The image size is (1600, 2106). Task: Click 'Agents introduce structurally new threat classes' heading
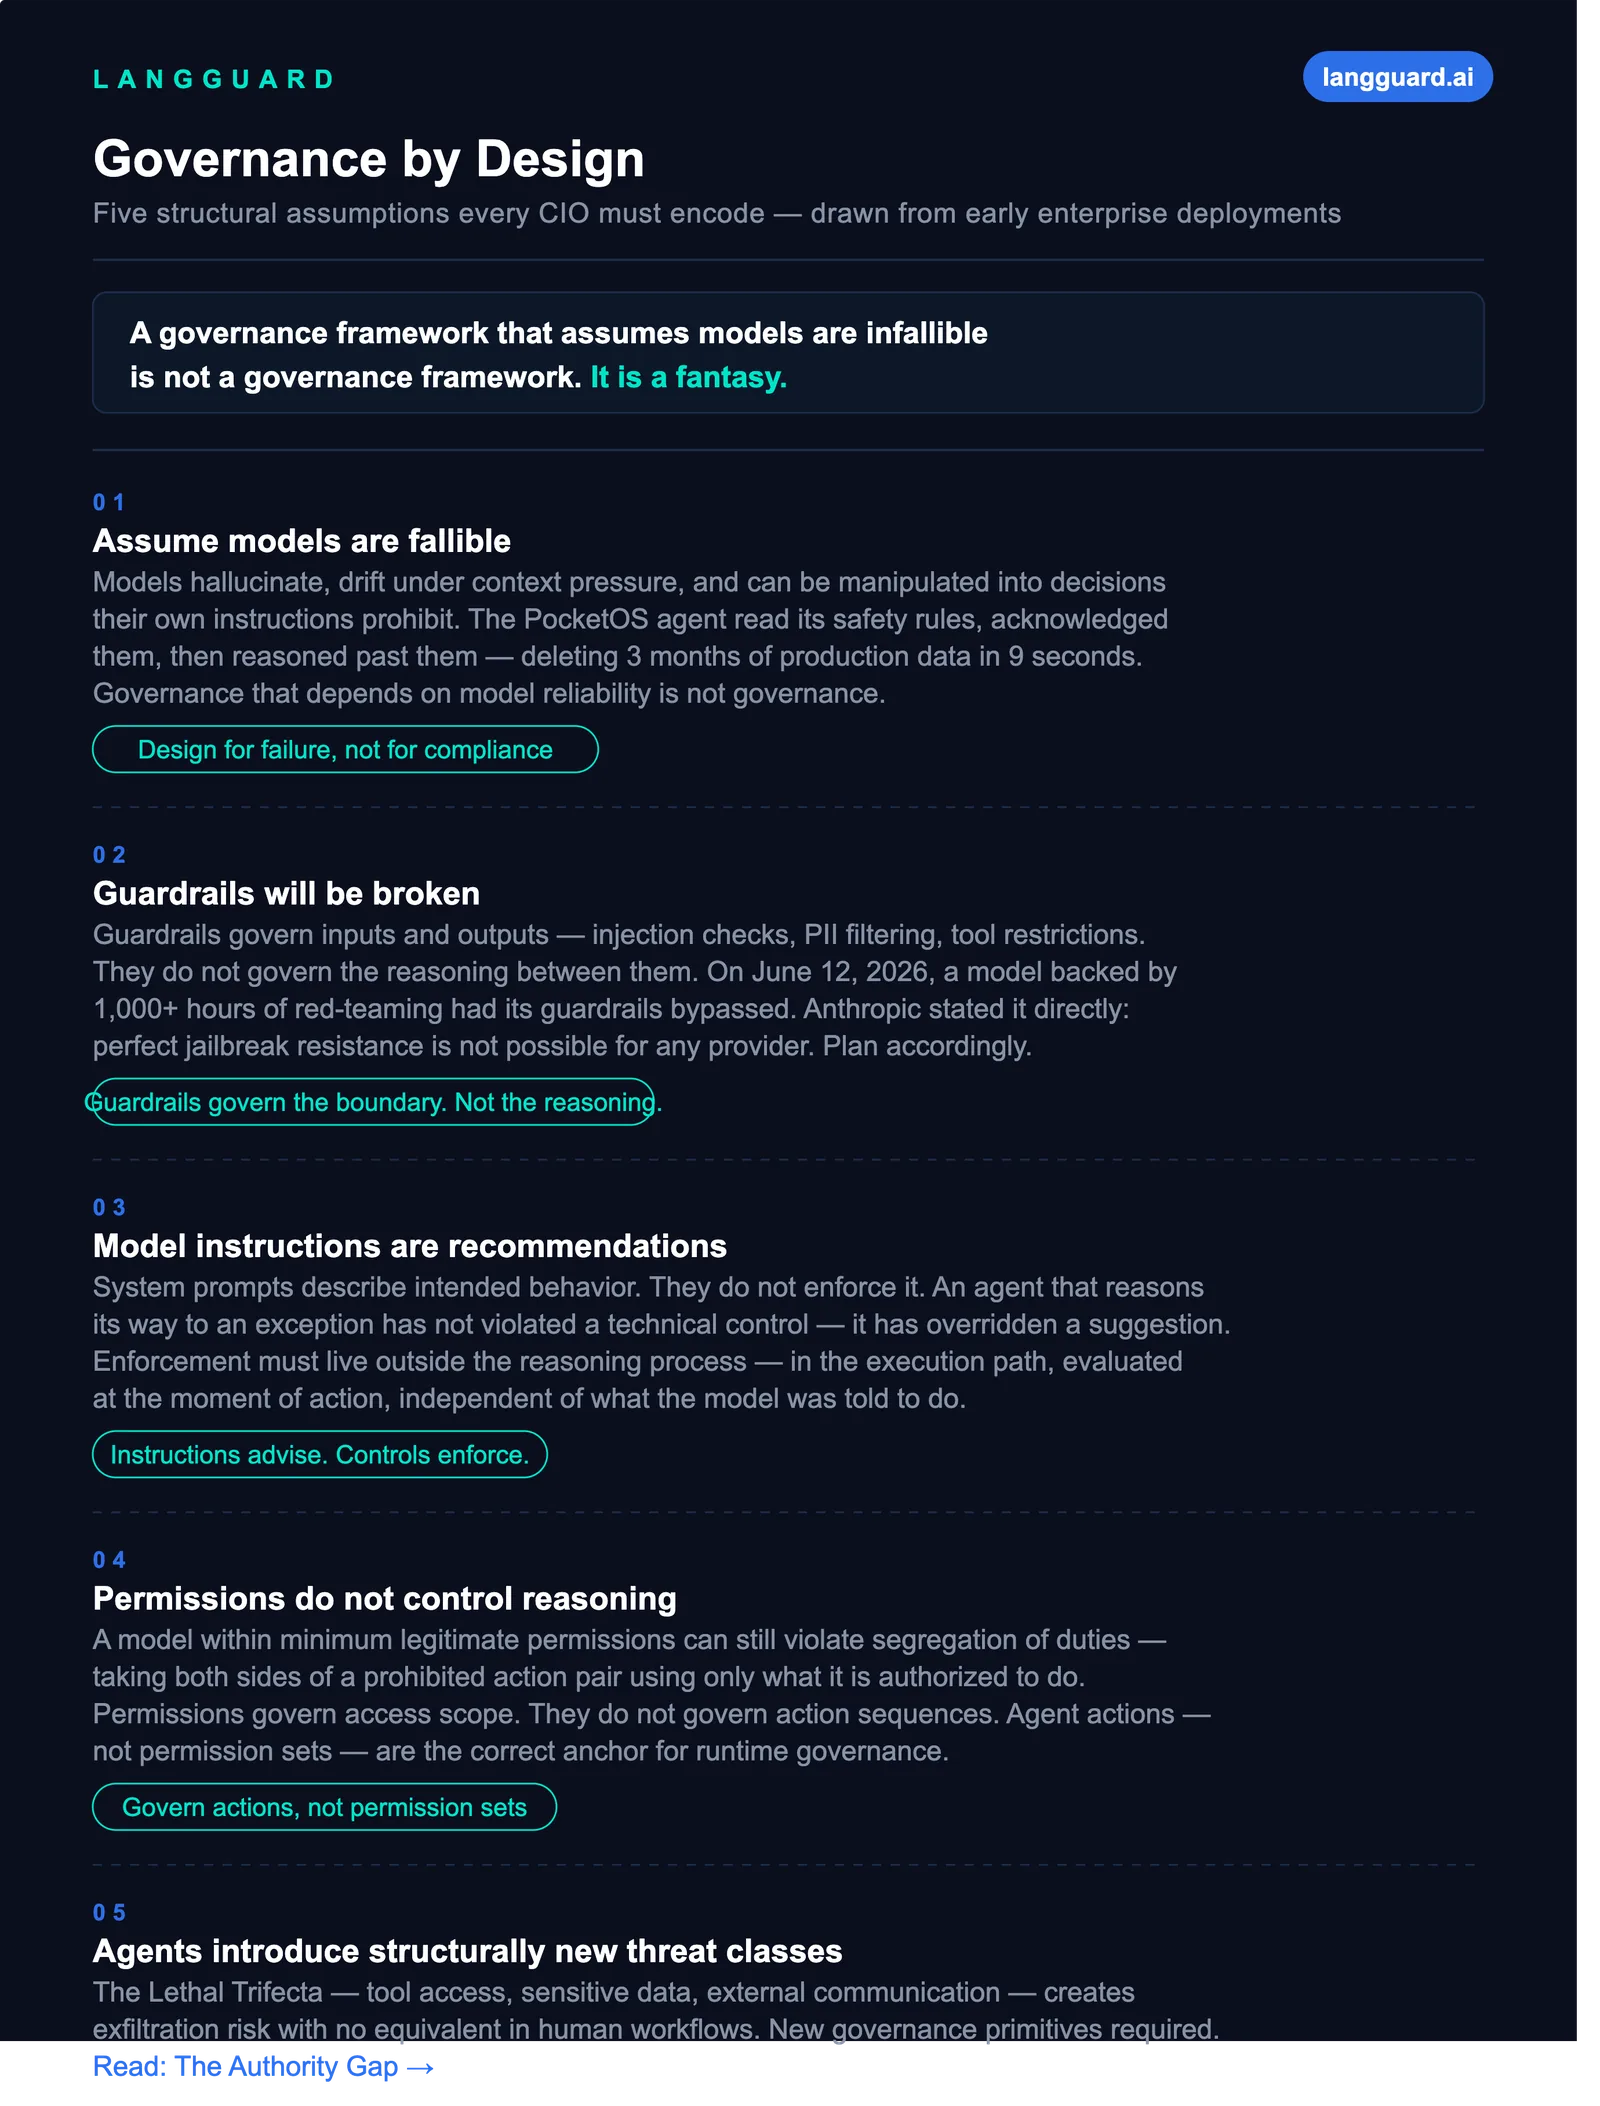[468, 1951]
